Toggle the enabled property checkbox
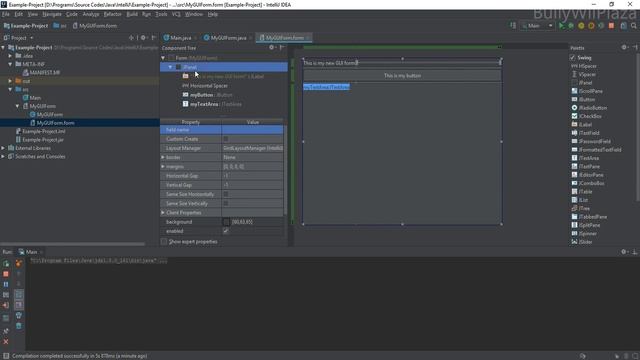The width and height of the screenshot is (640, 360). tap(226, 231)
